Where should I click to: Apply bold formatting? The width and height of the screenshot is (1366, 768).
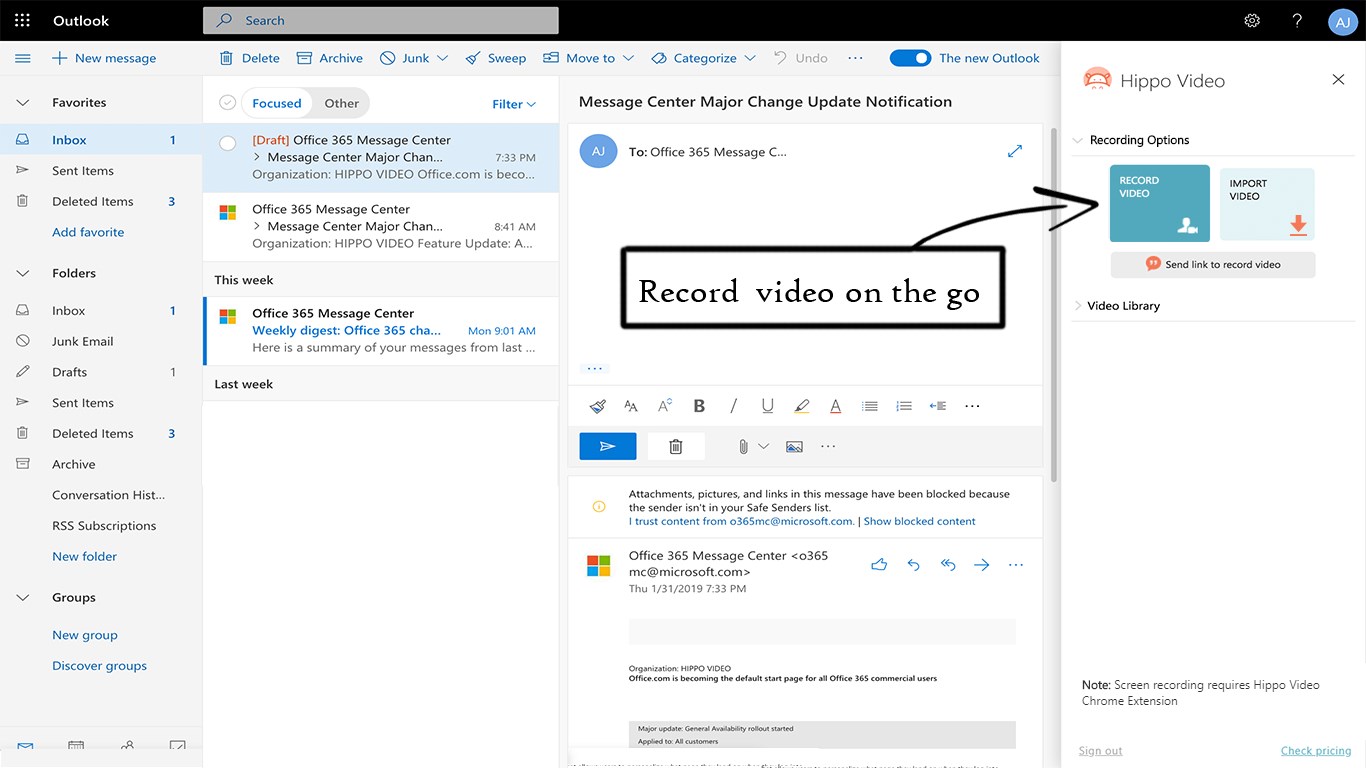pos(699,406)
